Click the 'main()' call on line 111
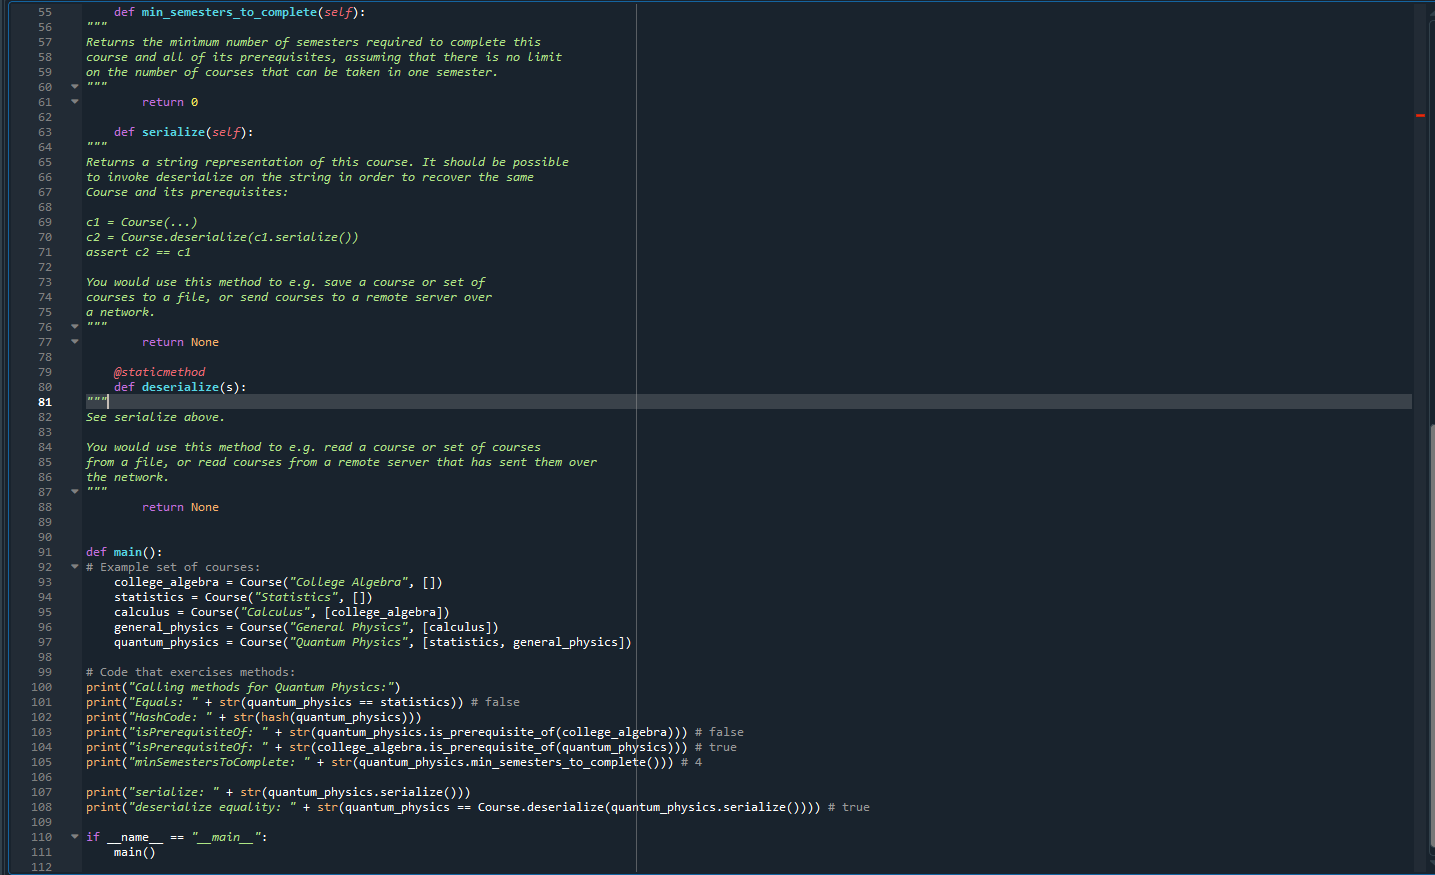This screenshot has width=1435, height=875. point(134,852)
